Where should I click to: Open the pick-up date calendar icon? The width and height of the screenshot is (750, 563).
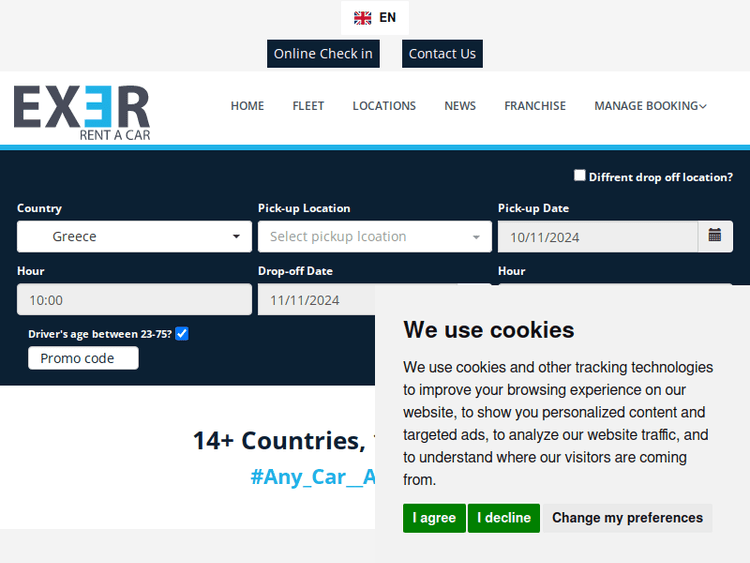(715, 236)
